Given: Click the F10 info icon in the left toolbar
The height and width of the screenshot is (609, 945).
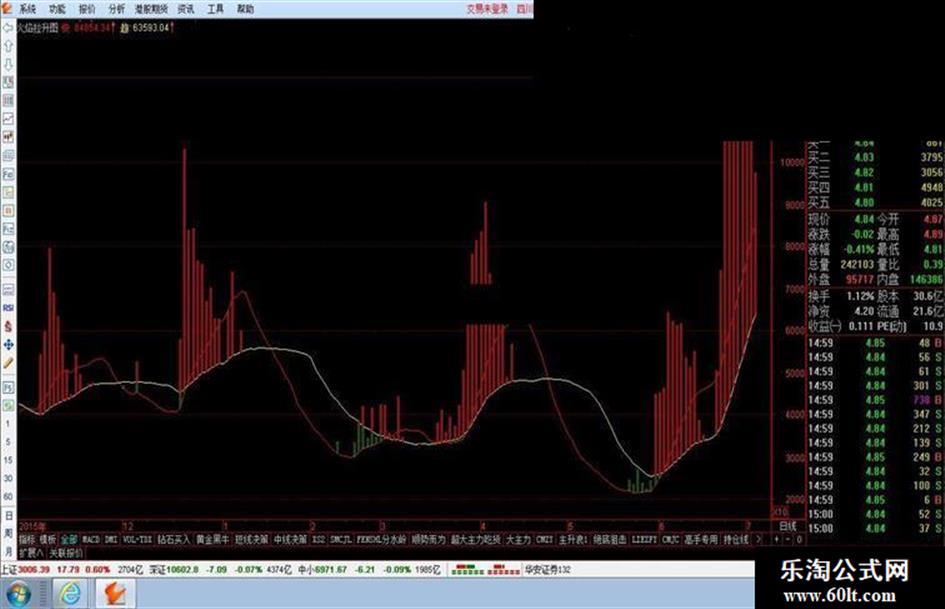Looking at the screenshot, I should point(8,174).
